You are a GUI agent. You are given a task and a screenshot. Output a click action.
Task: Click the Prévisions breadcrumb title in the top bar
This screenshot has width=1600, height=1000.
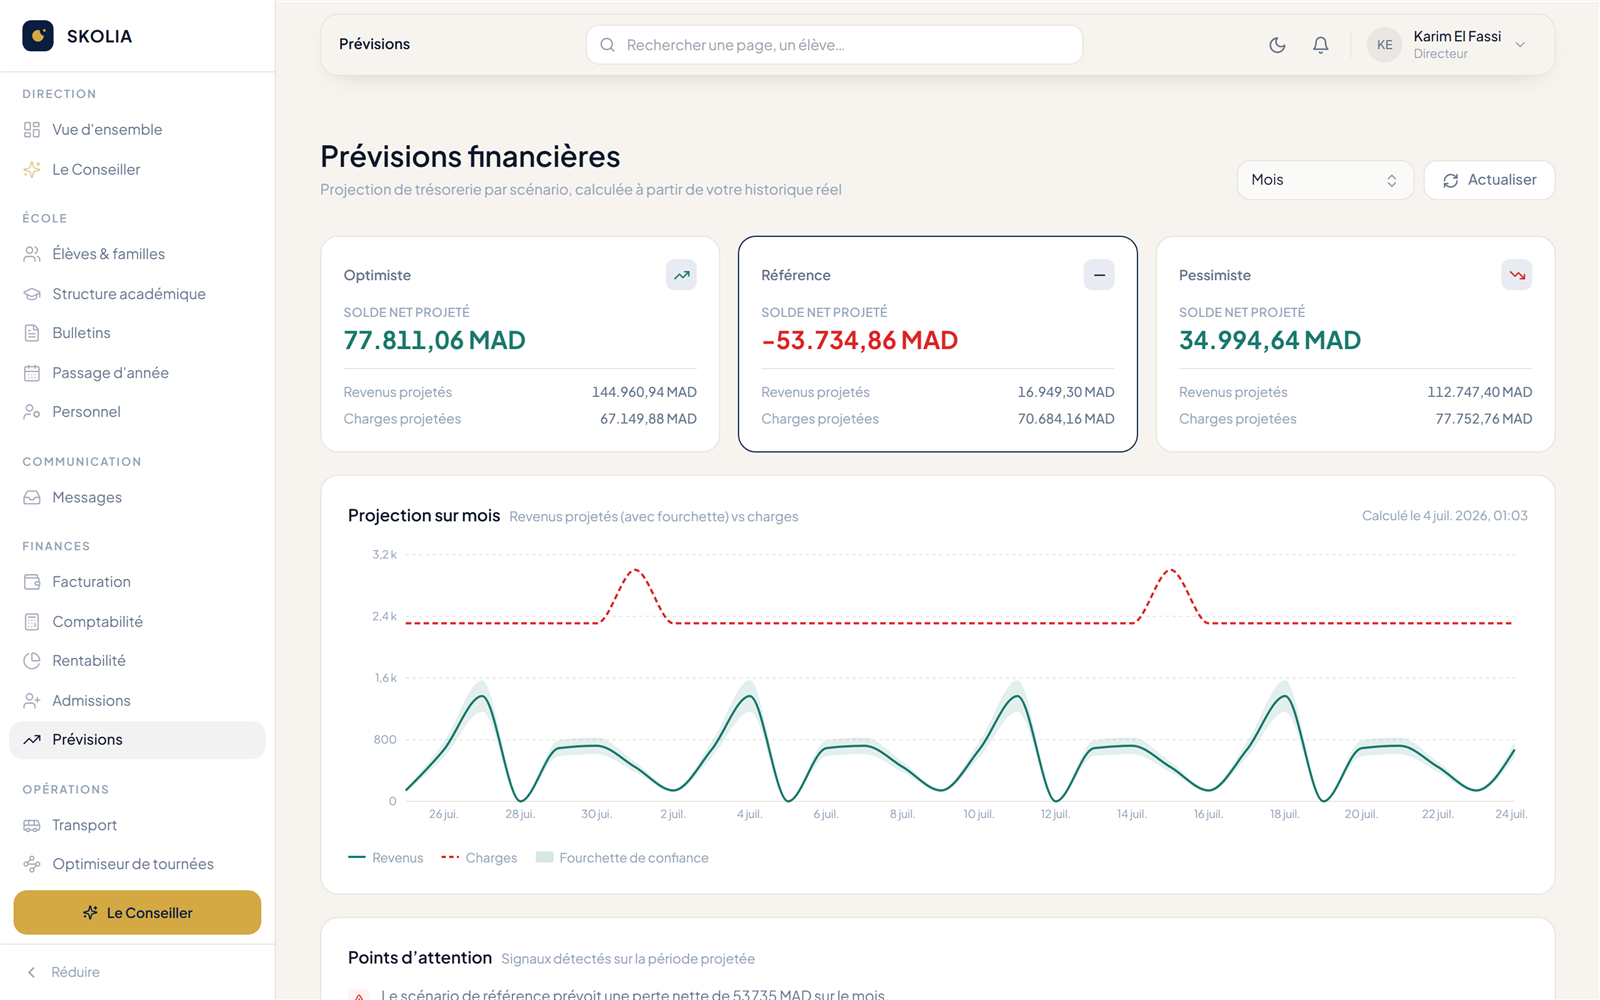(374, 44)
